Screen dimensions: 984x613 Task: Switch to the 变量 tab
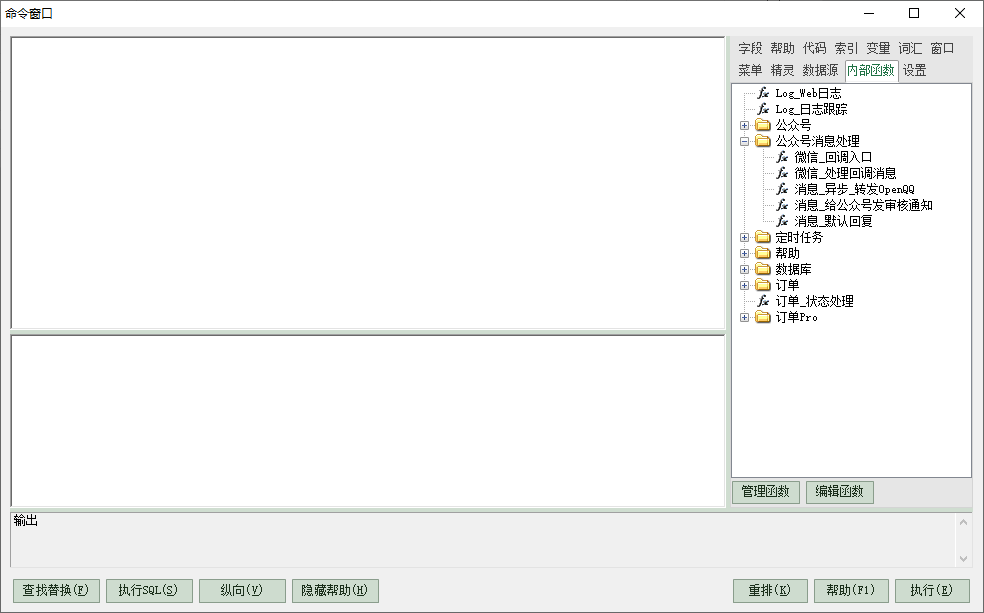point(879,48)
